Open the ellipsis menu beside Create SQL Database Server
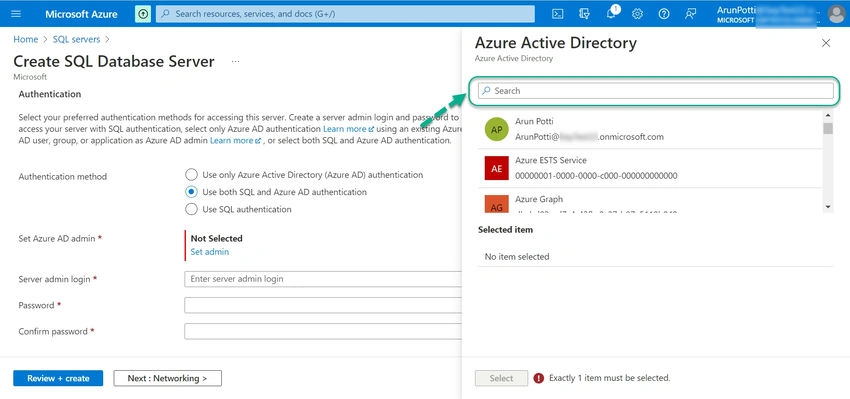850x399 pixels. tap(235, 62)
